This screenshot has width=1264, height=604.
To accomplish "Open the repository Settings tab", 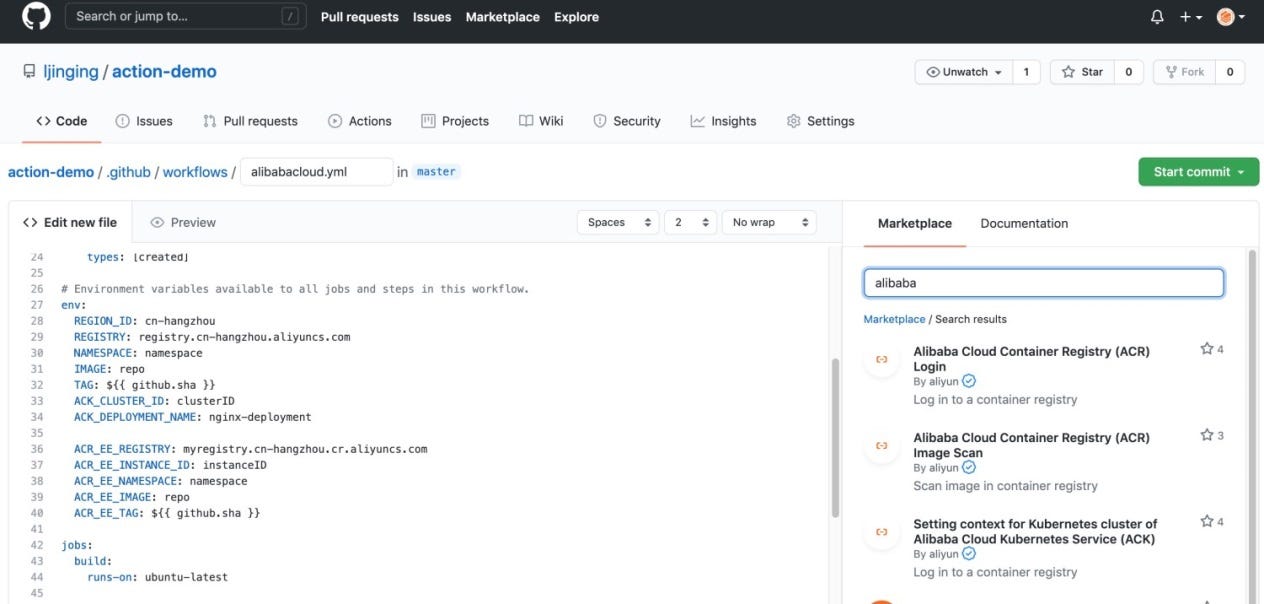I will 821,121.
